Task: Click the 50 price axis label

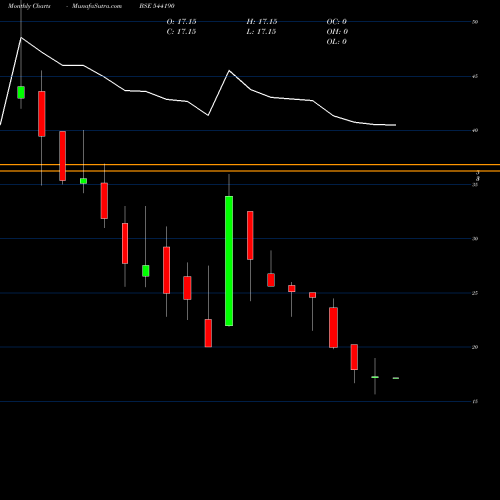Action: point(475,22)
